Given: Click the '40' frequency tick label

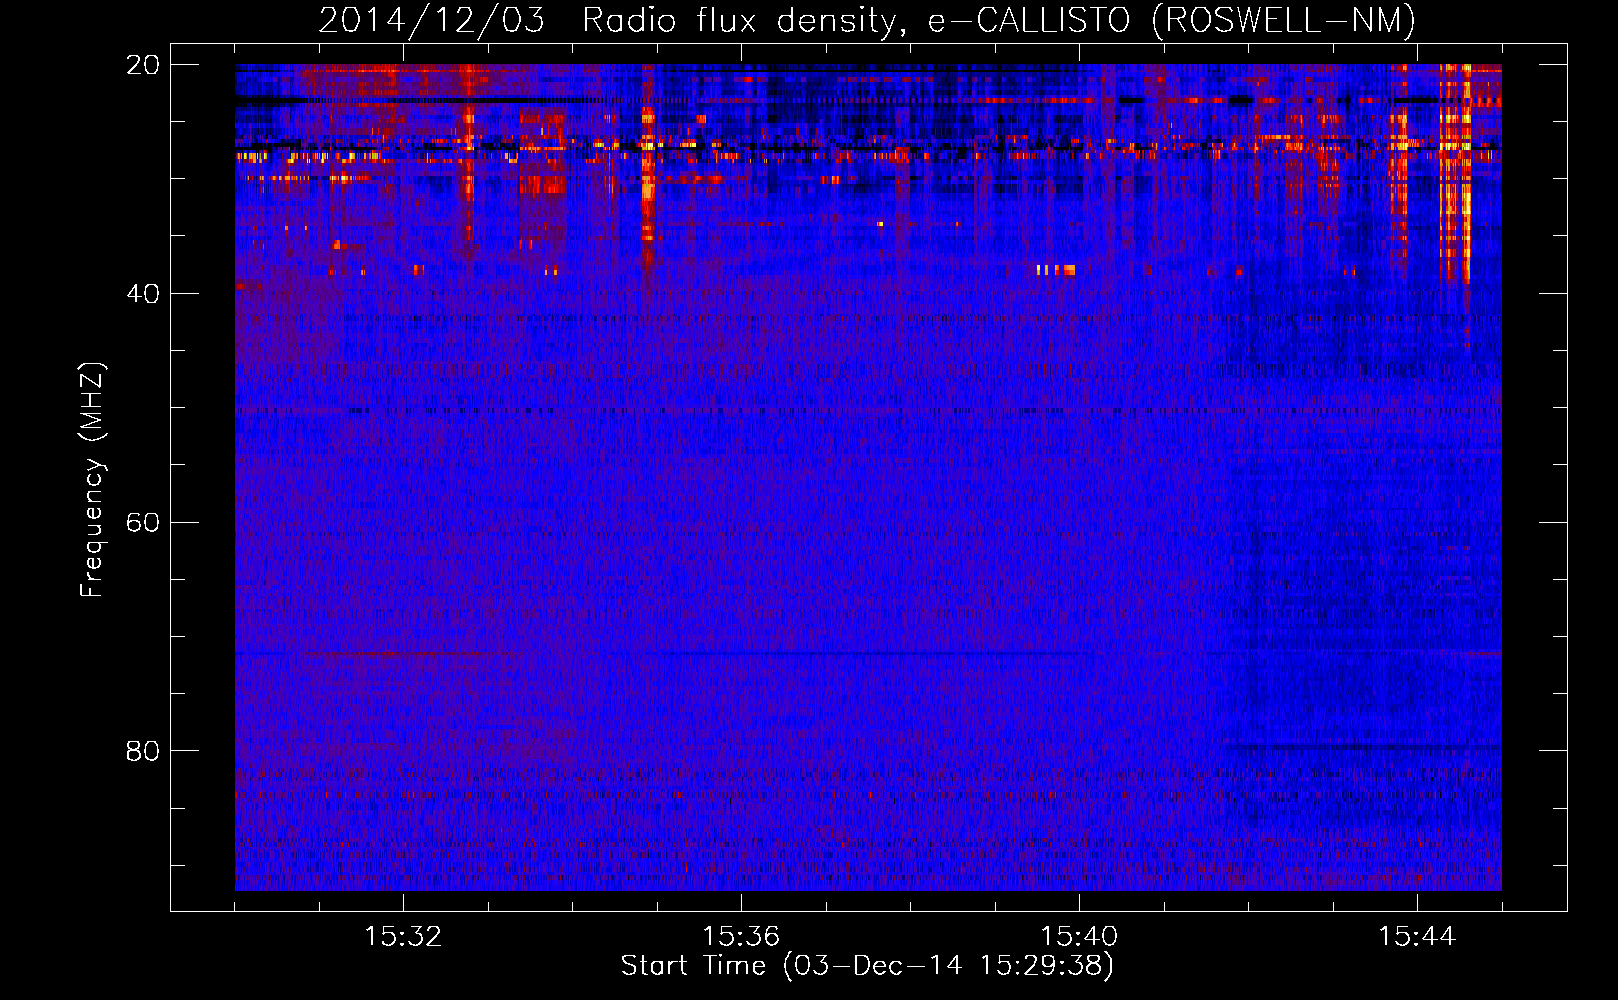Looking at the screenshot, I should tap(143, 294).
